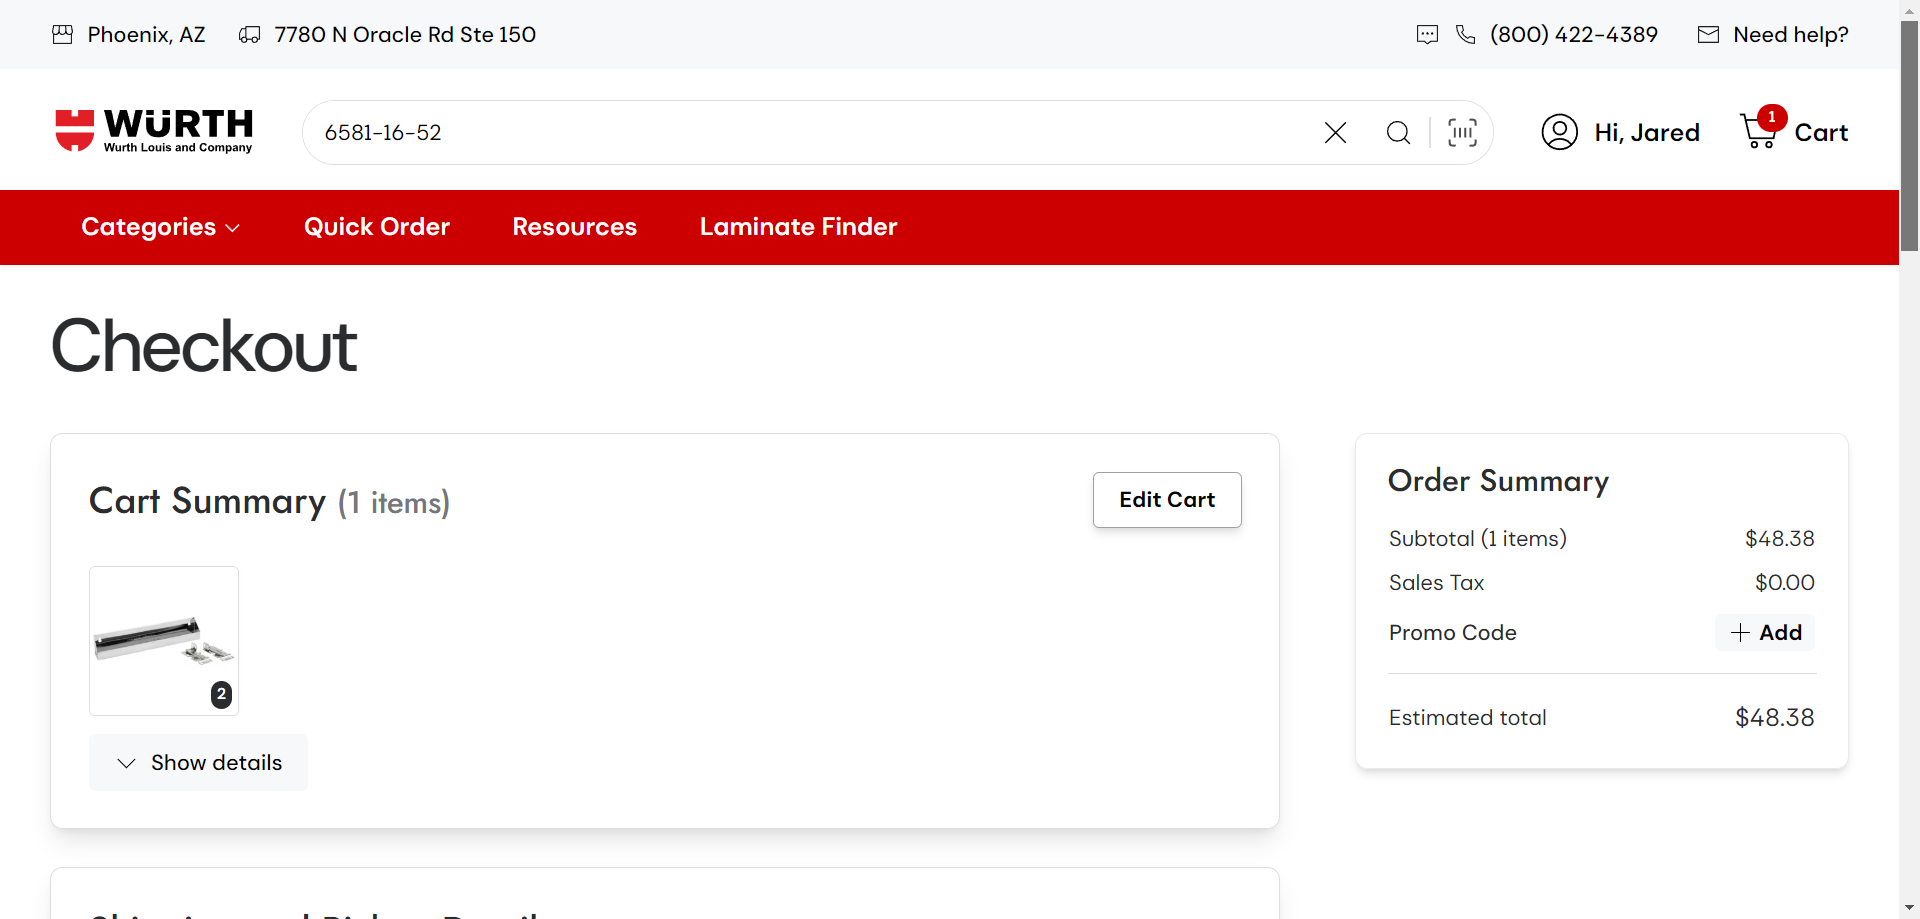The height and width of the screenshot is (919, 1920).
Task: Open the shopping cart icon
Action: click(x=1760, y=129)
